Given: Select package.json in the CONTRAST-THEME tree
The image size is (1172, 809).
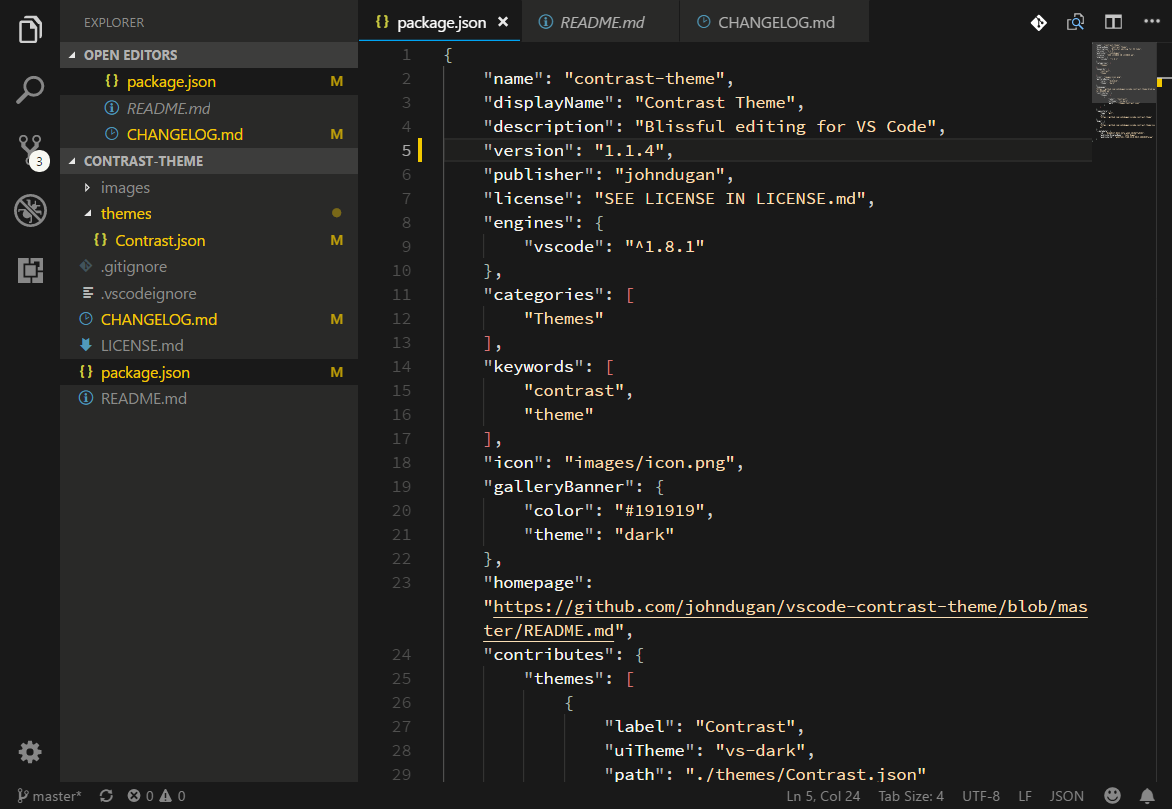Looking at the screenshot, I should tap(209, 372).
